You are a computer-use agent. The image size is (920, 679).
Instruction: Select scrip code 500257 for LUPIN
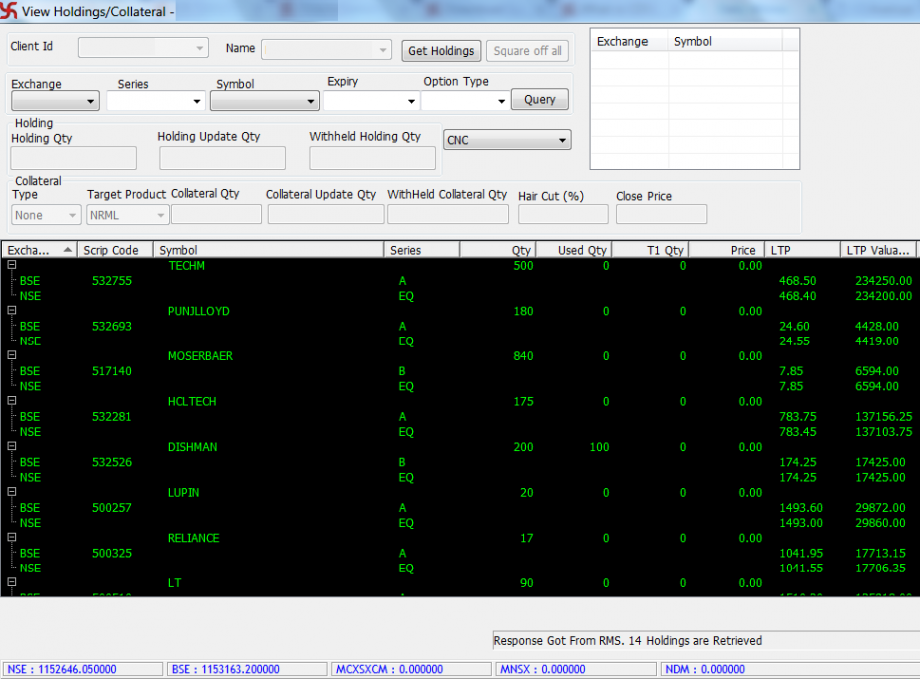point(112,508)
